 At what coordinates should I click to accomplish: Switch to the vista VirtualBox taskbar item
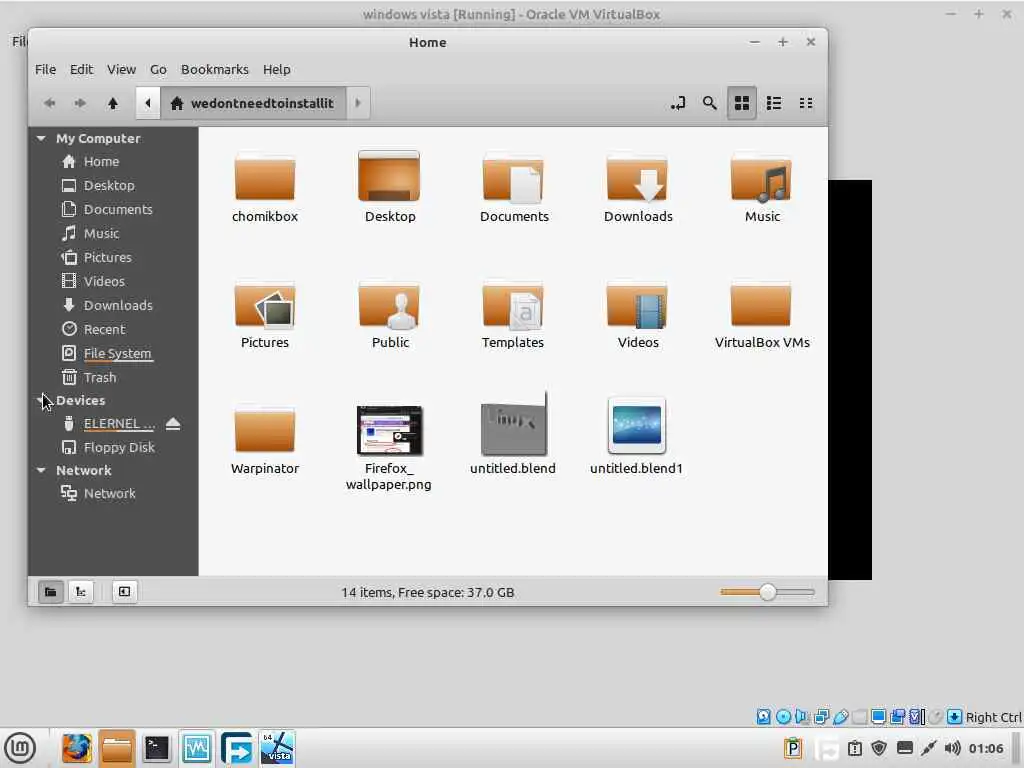(278, 748)
